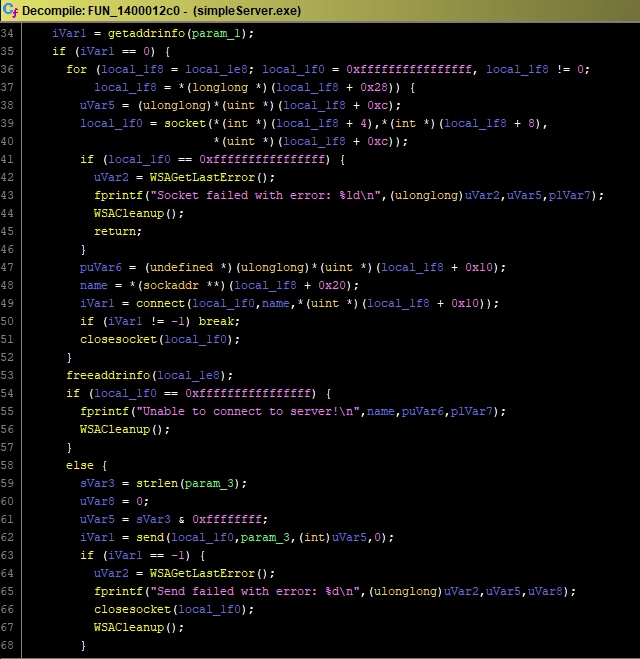Click the for keyword on line 36

tap(76, 69)
